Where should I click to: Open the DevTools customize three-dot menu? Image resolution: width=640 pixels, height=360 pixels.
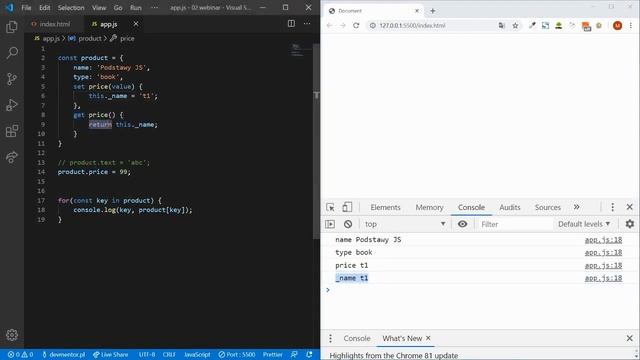click(612, 207)
